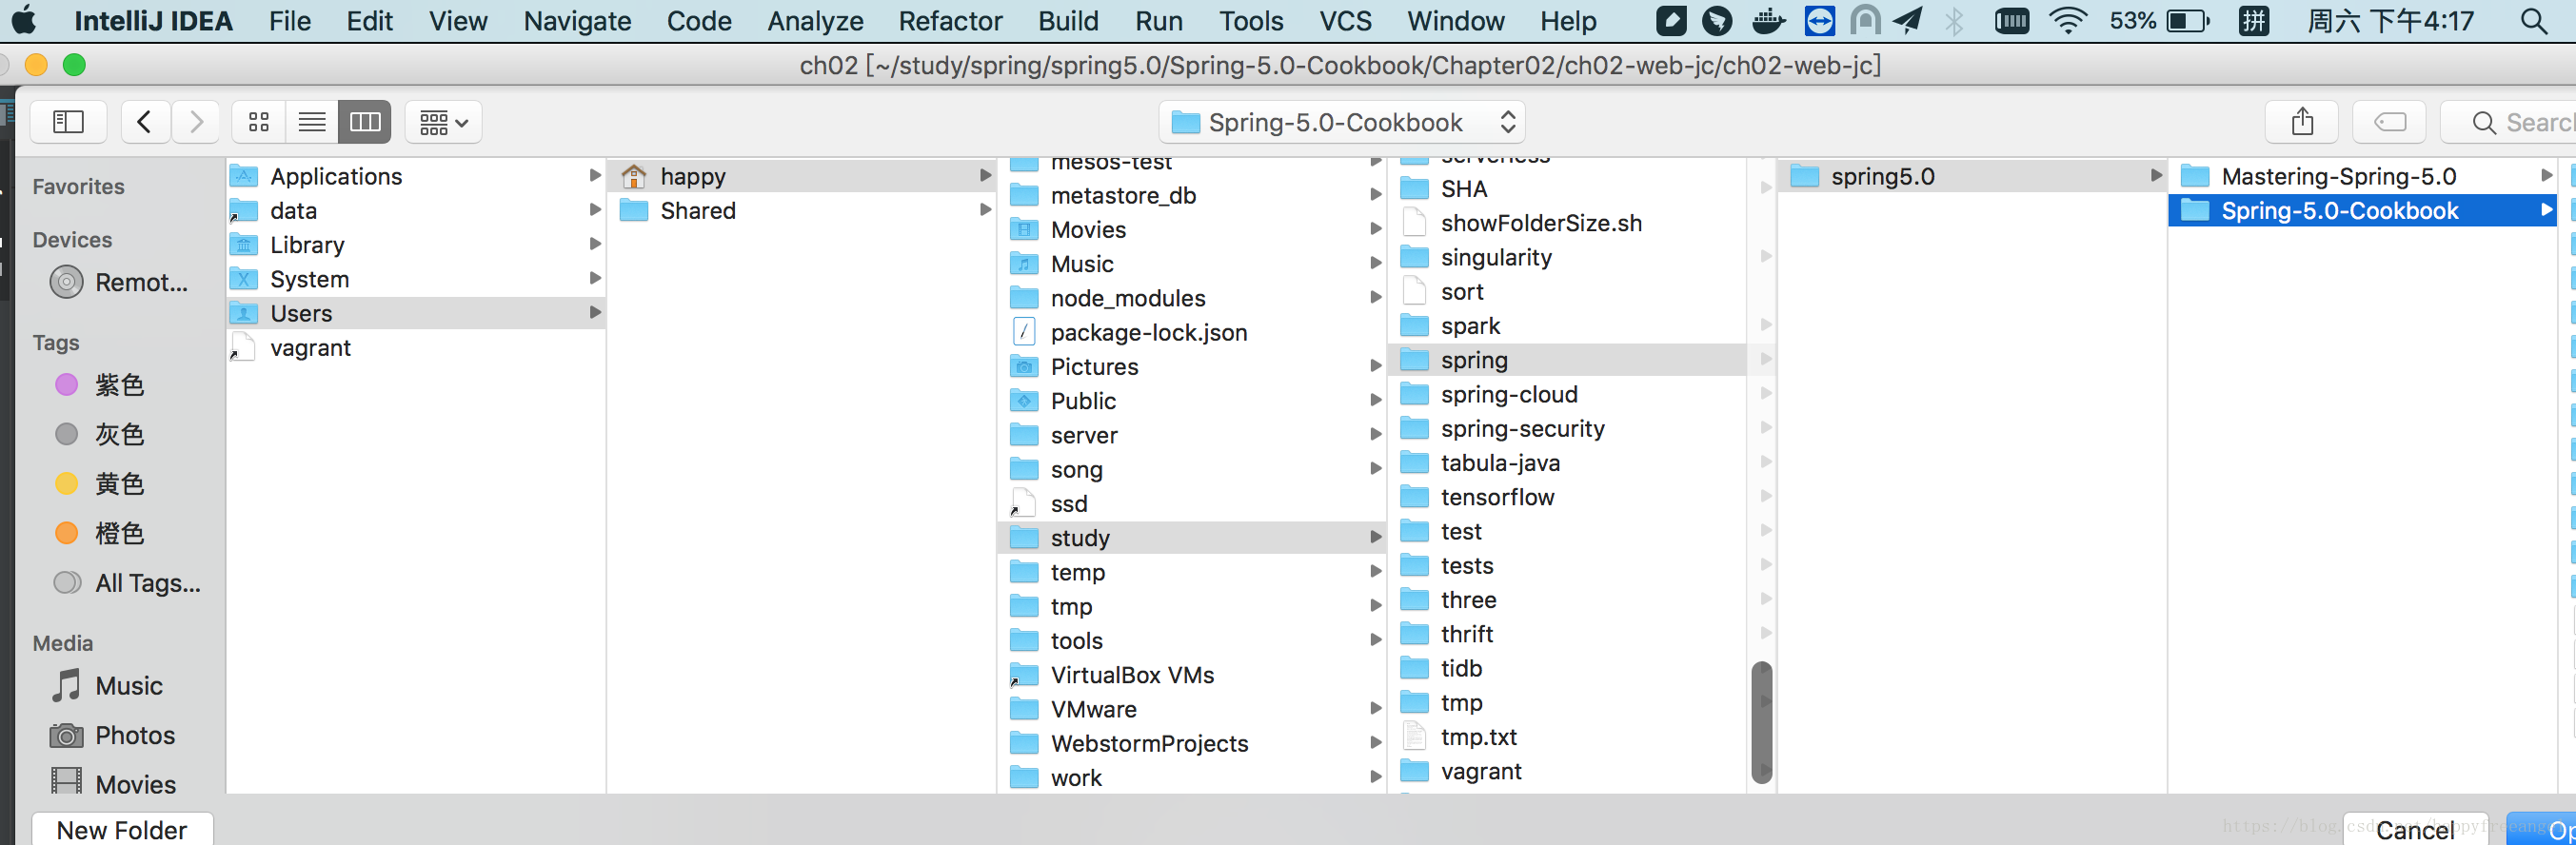Select the orange tag 橙色
2576x845 pixels.
tap(100, 533)
